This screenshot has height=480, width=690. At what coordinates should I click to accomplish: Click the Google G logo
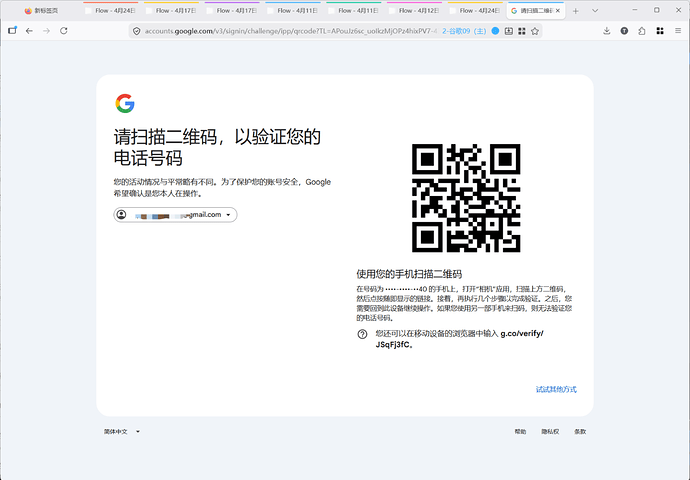pyautogui.click(x=125, y=103)
